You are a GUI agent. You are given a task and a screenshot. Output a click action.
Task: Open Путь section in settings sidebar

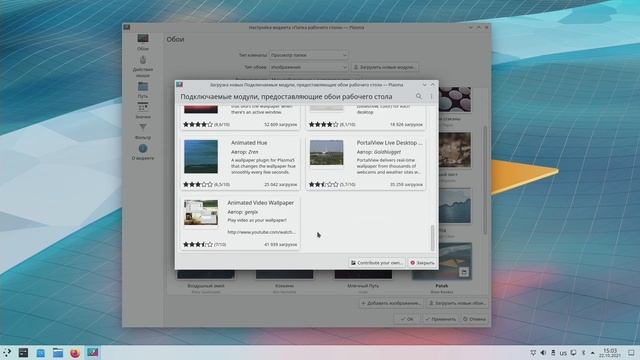click(x=143, y=90)
